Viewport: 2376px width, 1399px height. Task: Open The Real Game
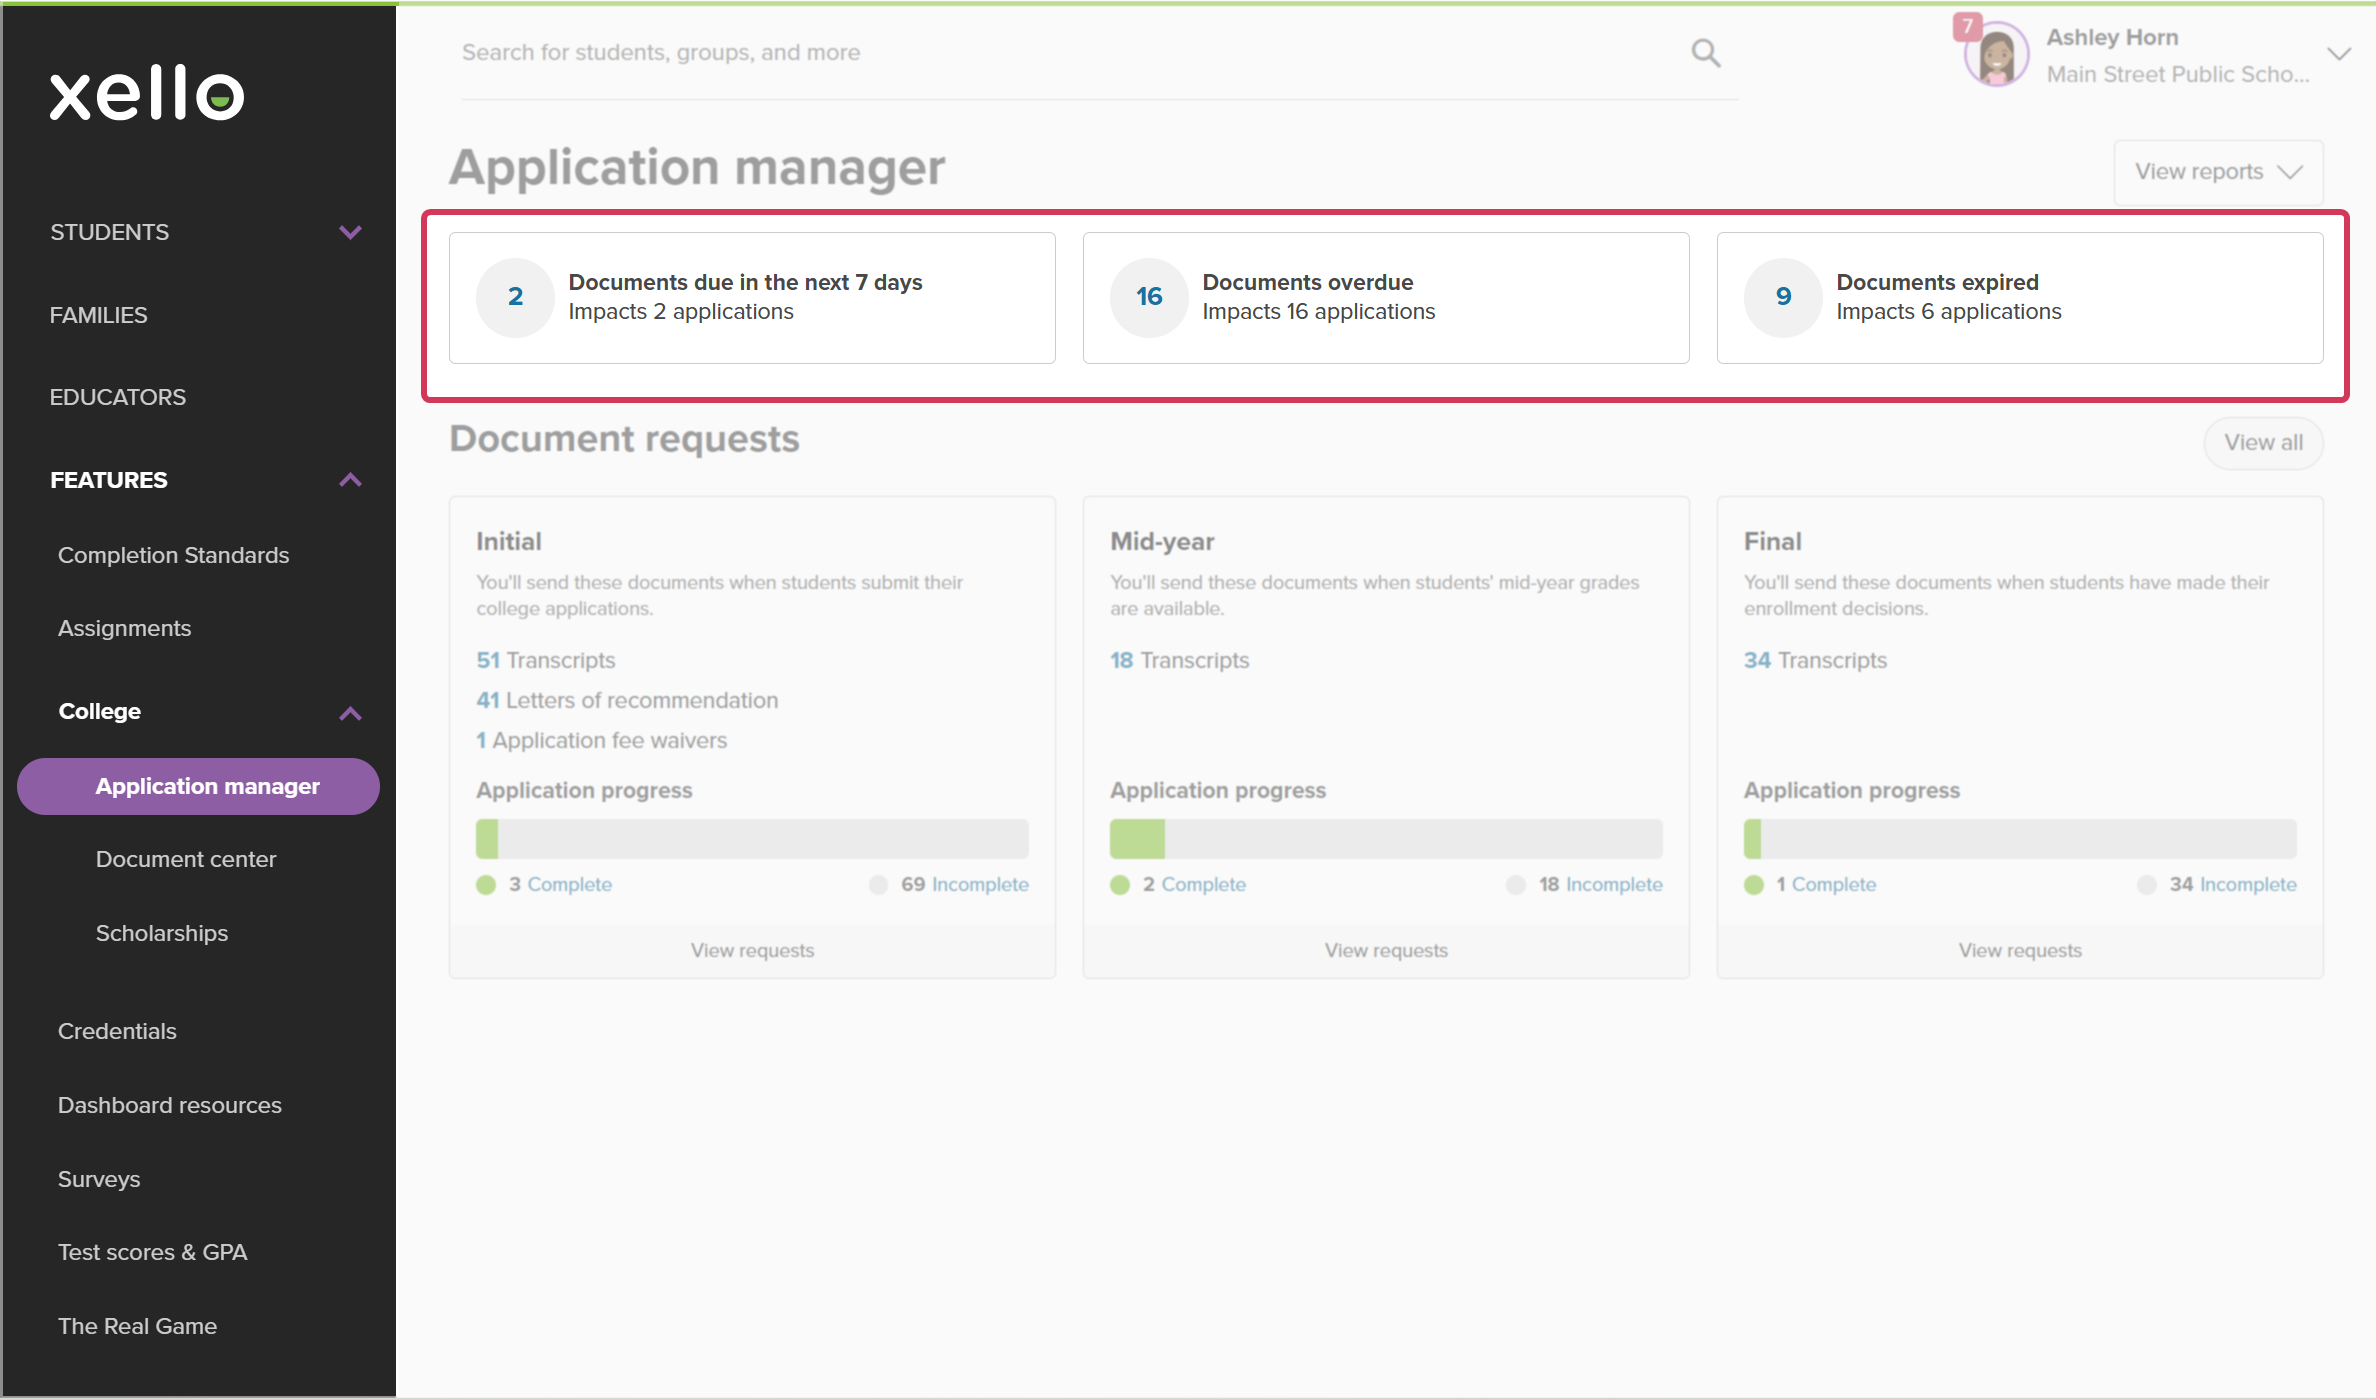137,1326
